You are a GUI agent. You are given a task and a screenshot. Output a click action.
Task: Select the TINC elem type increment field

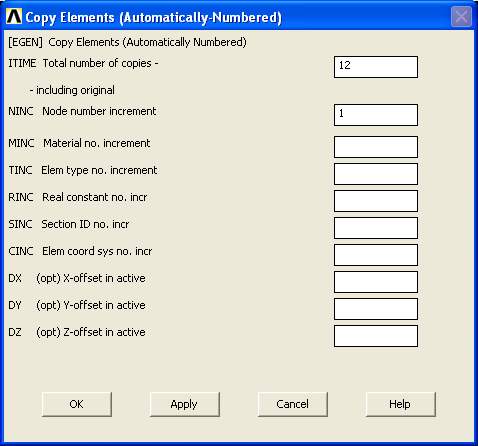[x=376, y=174]
